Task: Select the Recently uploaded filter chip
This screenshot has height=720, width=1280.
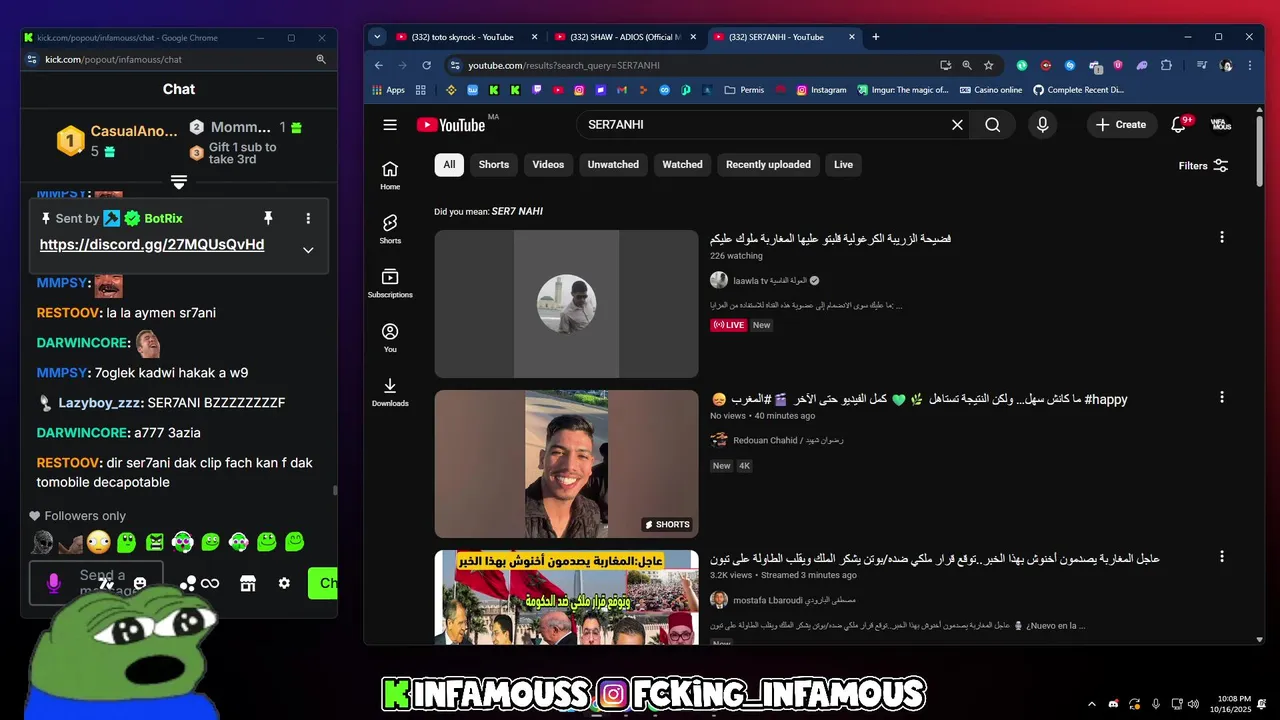Action: pyautogui.click(x=768, y=165)
